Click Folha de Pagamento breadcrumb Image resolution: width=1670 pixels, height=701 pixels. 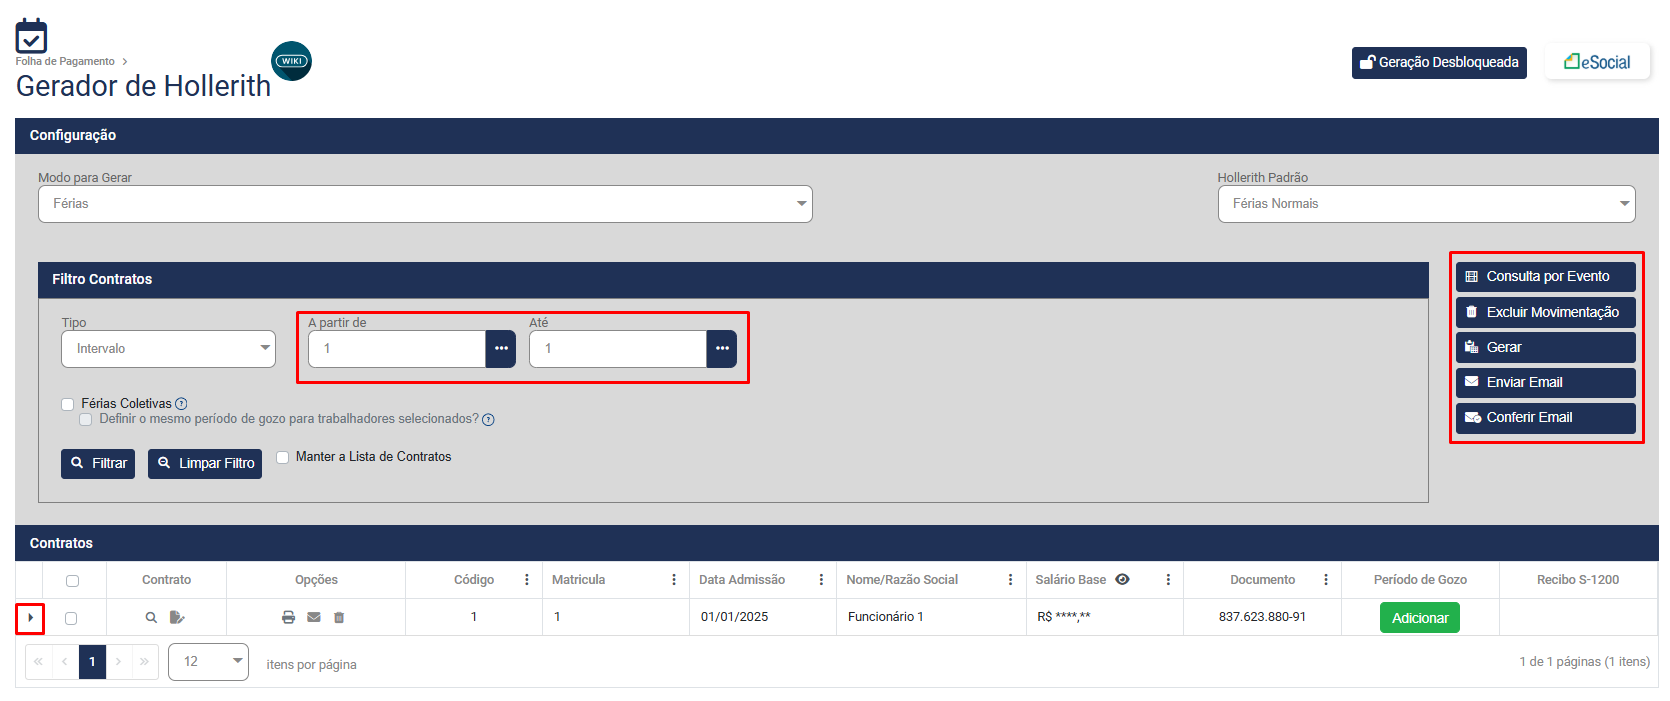[x=65, y=61]
